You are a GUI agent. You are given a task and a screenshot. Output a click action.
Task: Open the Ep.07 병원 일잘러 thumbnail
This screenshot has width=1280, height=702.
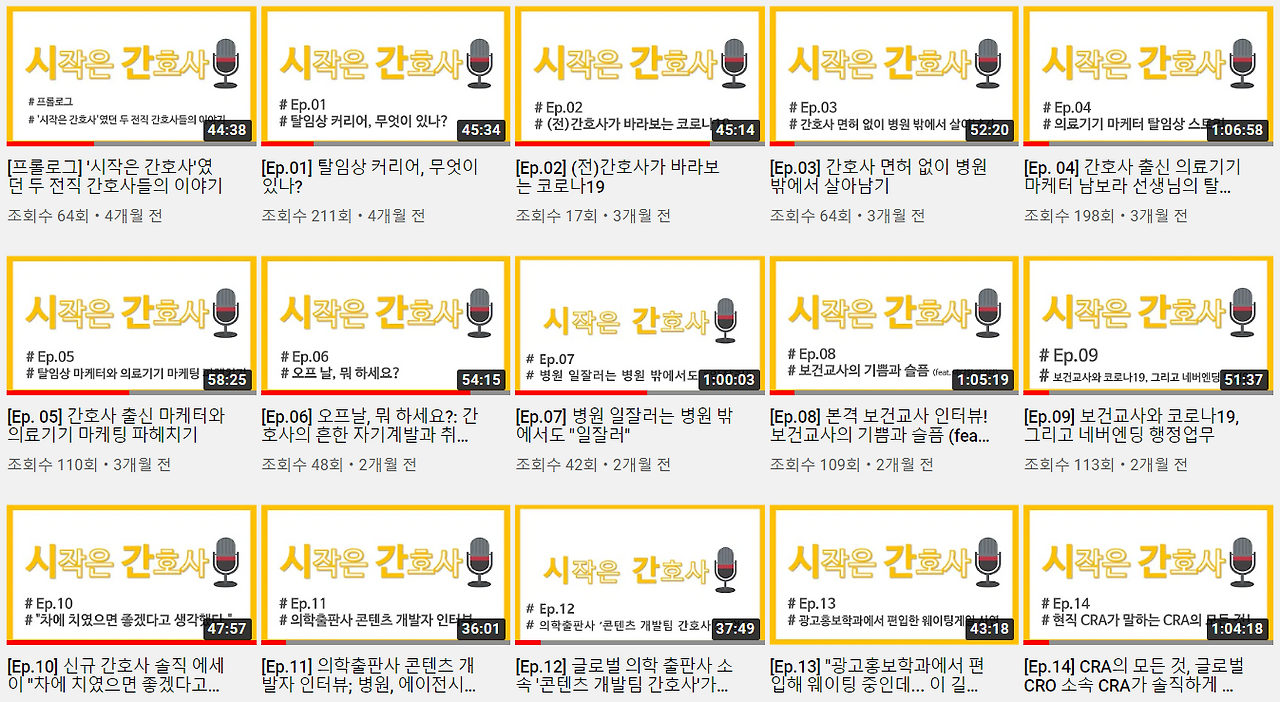(640, 326)
